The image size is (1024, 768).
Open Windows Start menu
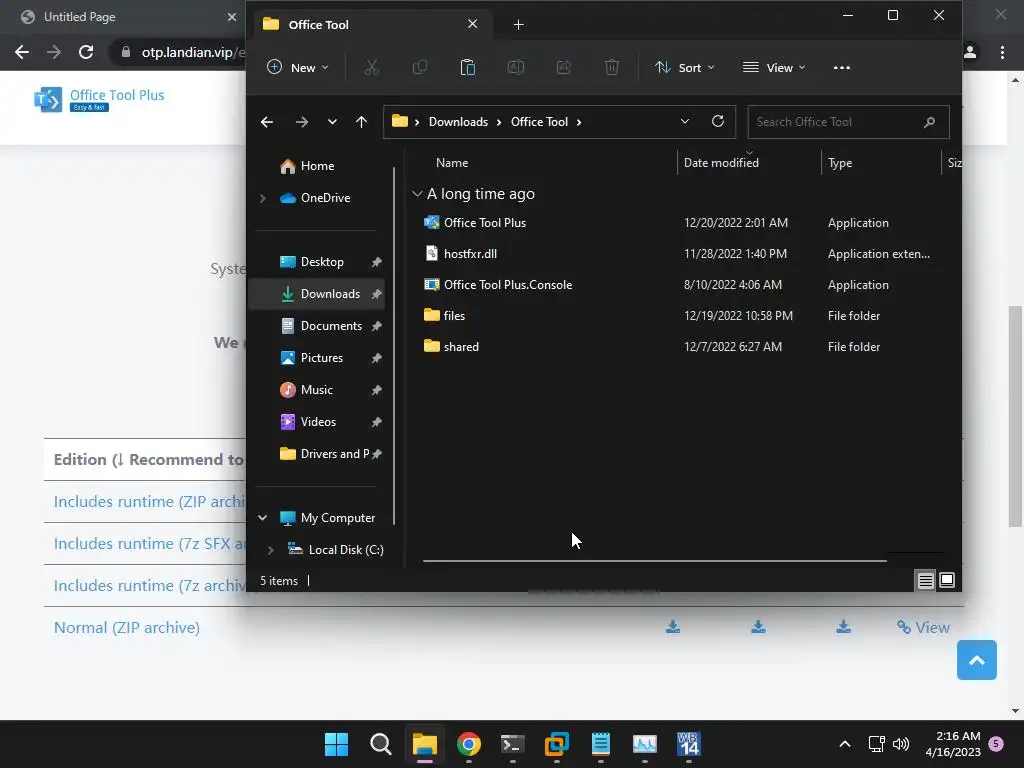pos(336,744)
